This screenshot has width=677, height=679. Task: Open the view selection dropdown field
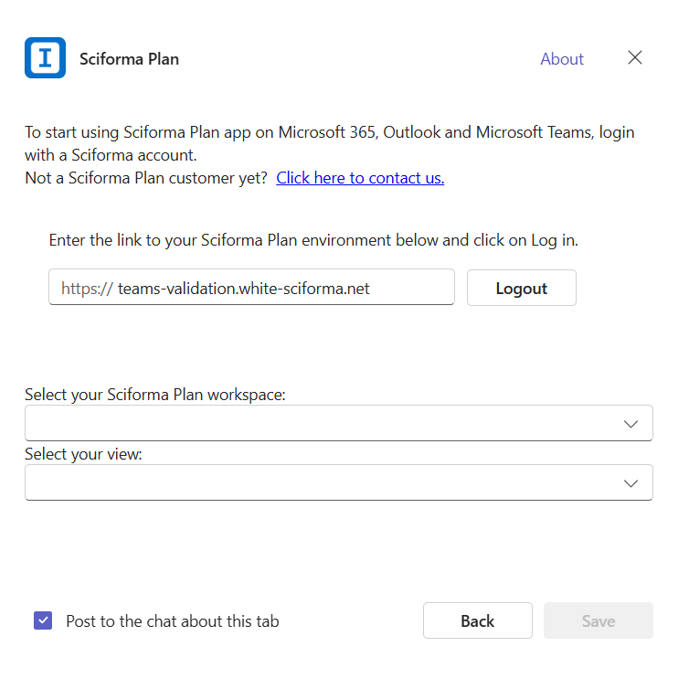(320, 483)
